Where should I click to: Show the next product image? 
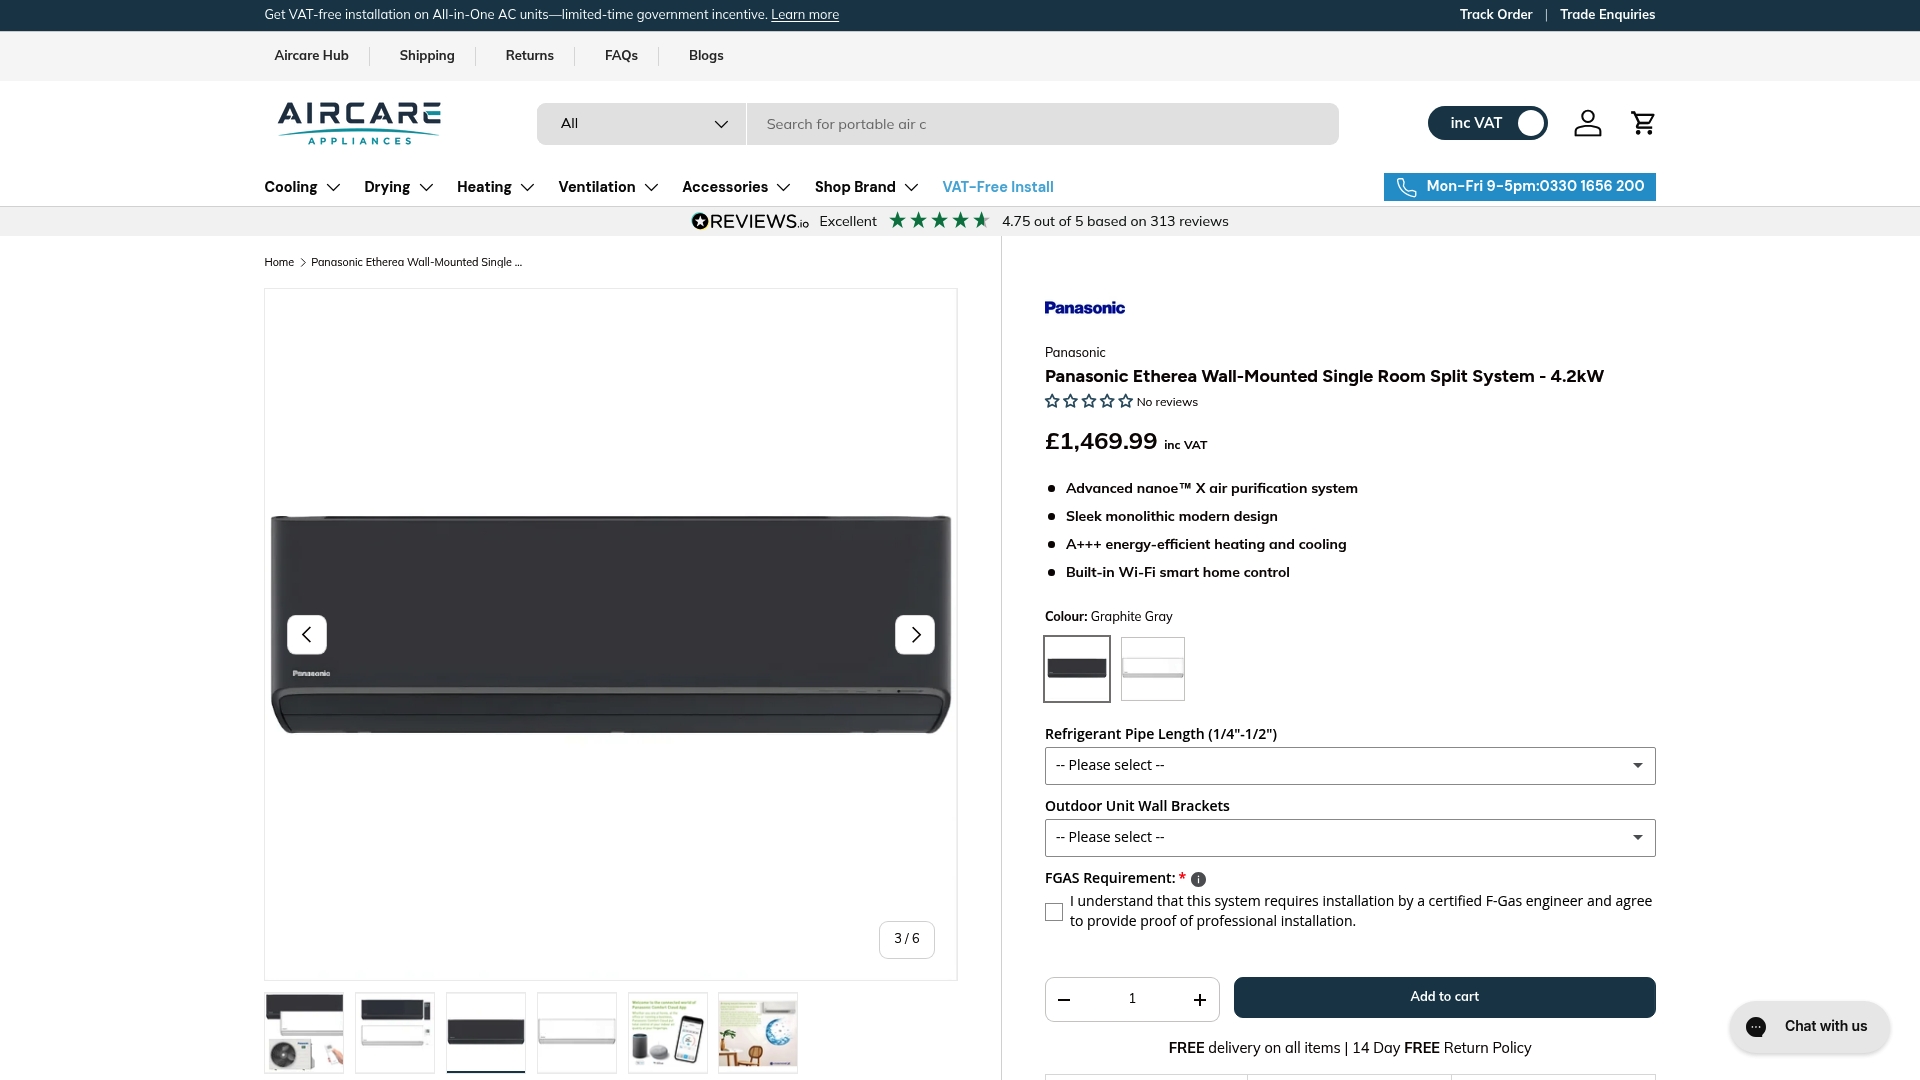(x=915, y=635)
